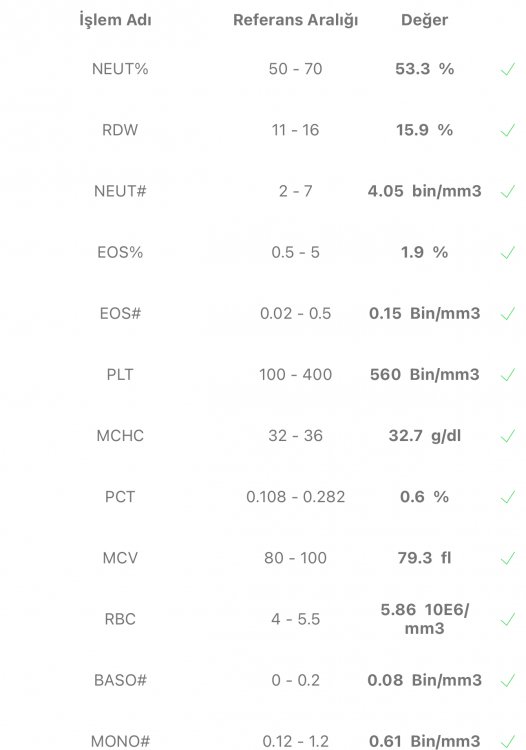
Task: Tap the checkmark in the EOS% row
Action: 507,253
